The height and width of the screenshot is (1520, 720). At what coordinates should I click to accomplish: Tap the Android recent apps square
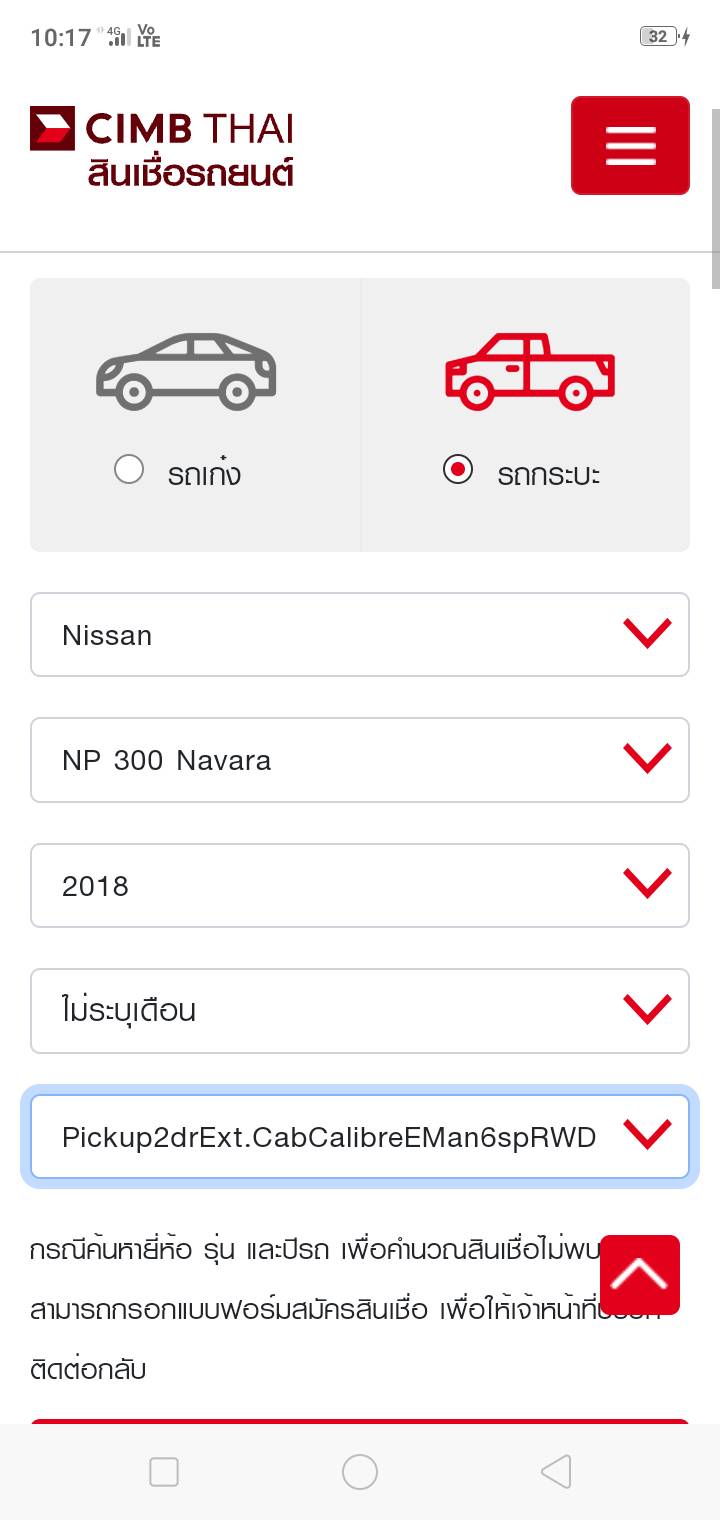coord(164,1471)
